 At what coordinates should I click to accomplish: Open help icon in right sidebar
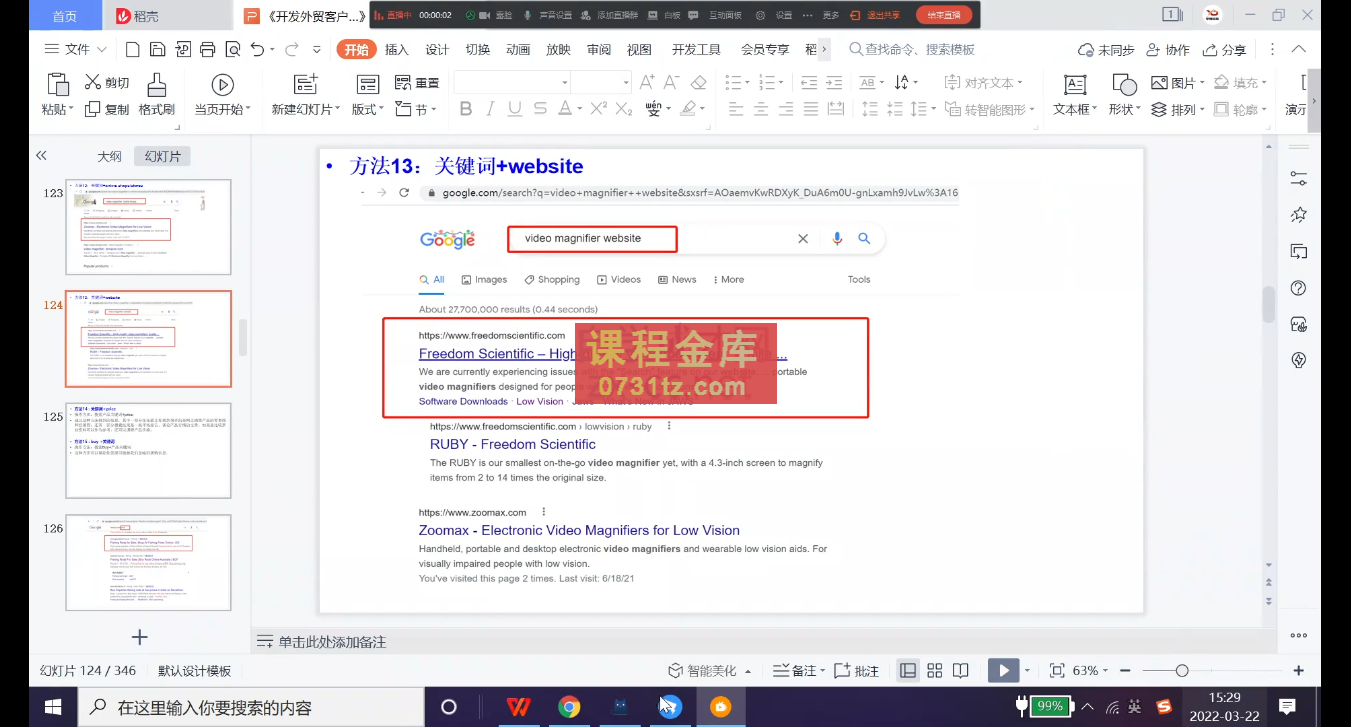point(1299,288)
